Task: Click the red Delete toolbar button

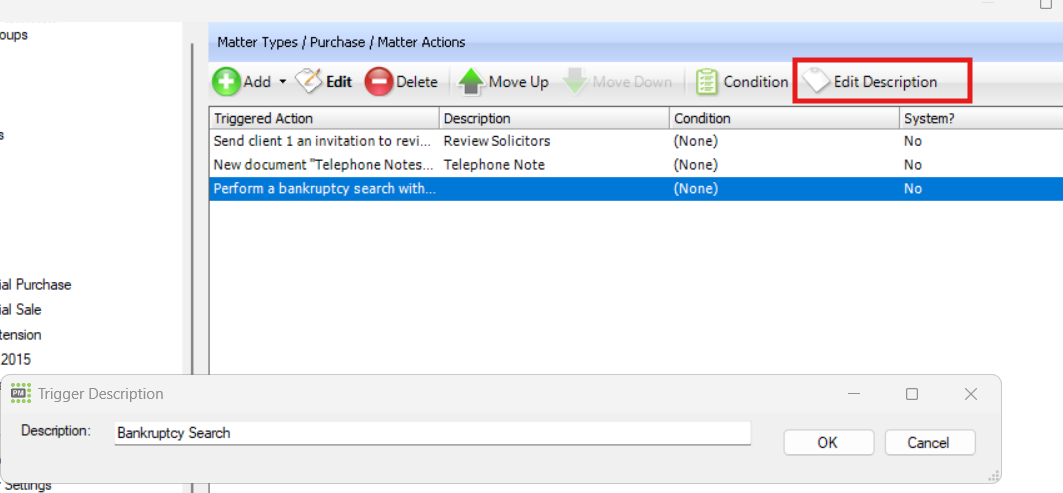Action: [401, 82]
